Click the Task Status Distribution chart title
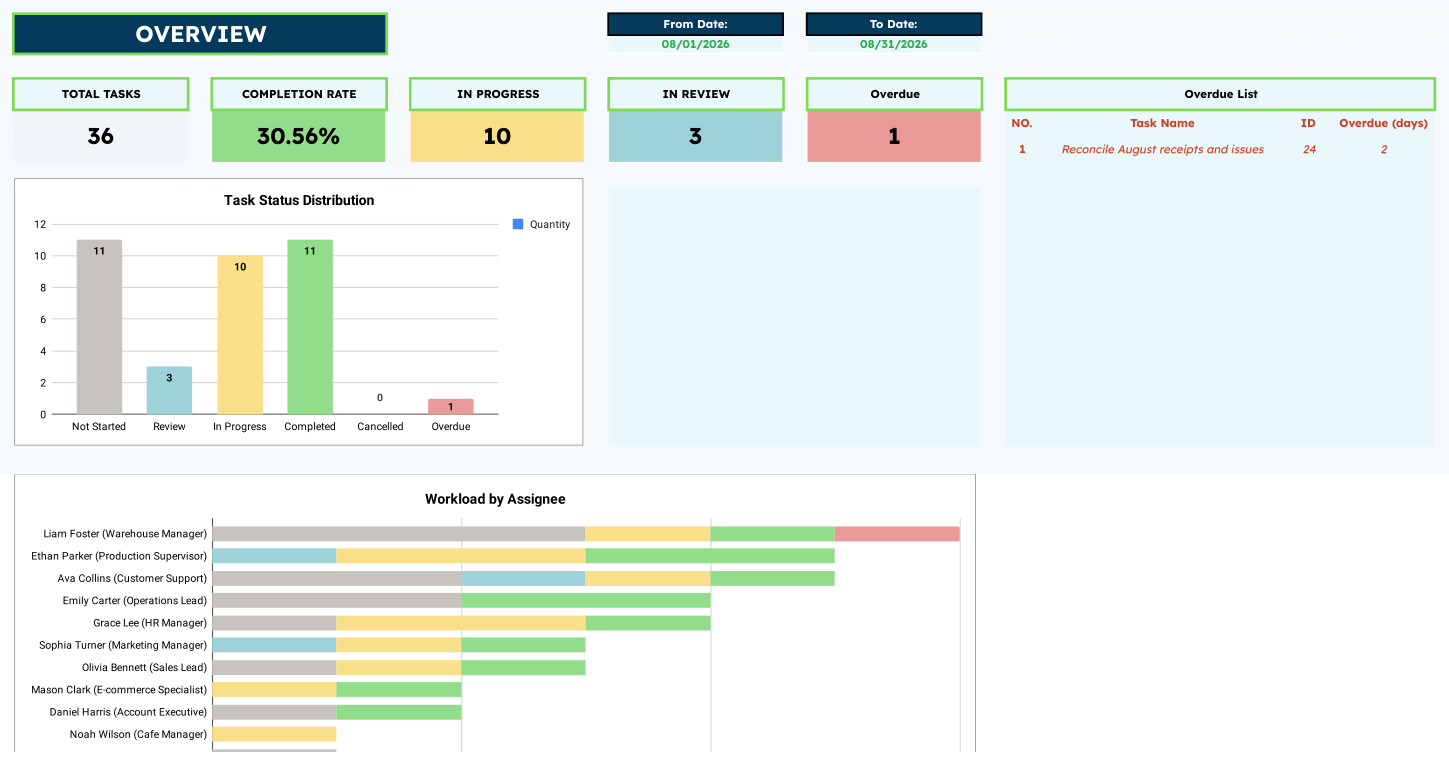1449x764 pixels. (299, 200)
